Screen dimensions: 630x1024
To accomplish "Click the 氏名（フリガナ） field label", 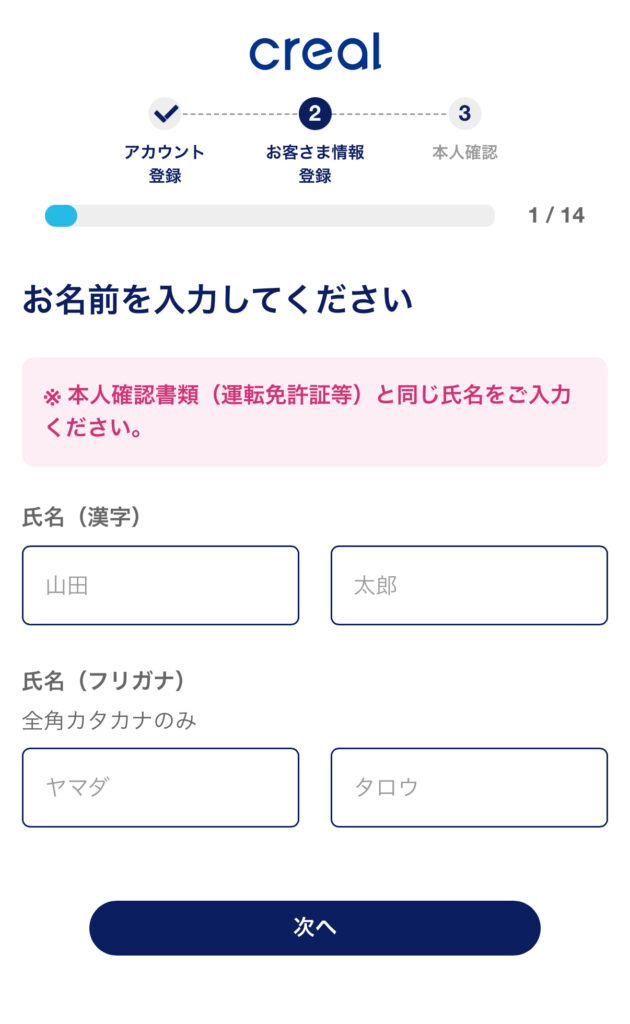I will pos(104,681).
